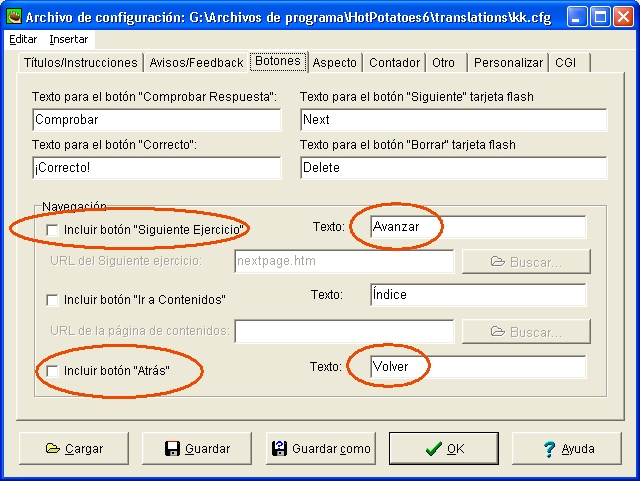Open Ayuda help button

click(566, 449)
